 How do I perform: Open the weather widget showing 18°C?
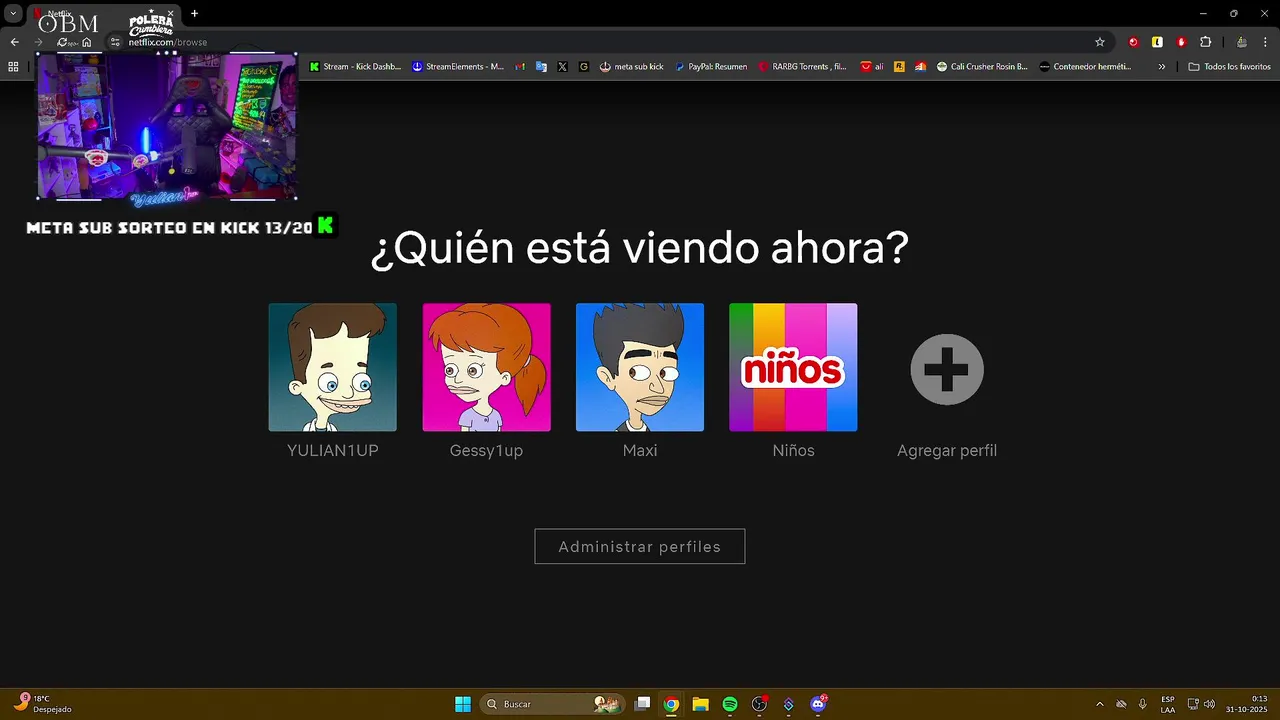[x=43, y=704]
